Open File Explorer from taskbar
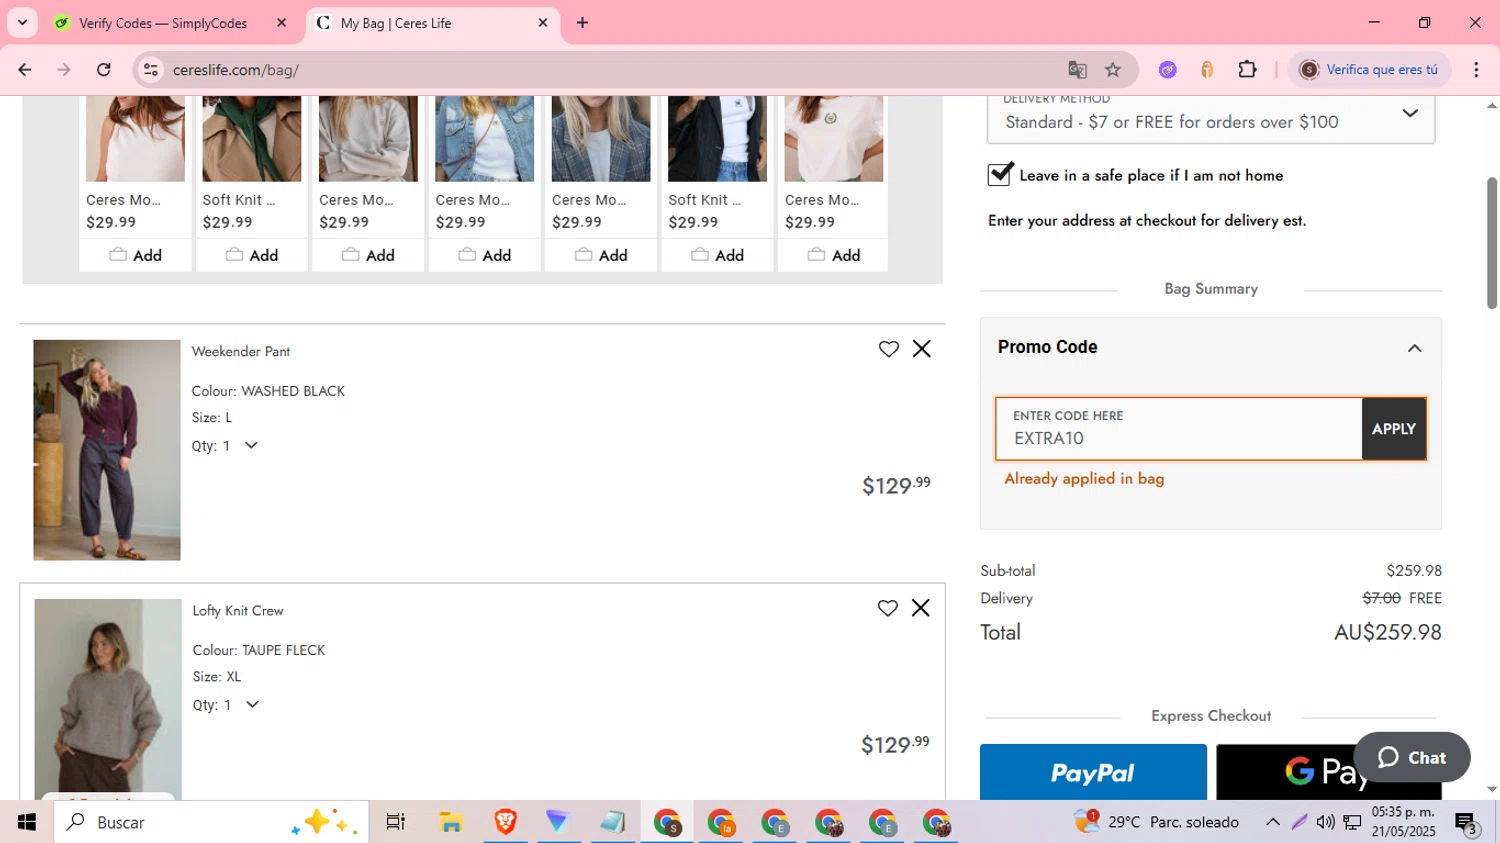 pyautogui.click(x=451, y=822)
